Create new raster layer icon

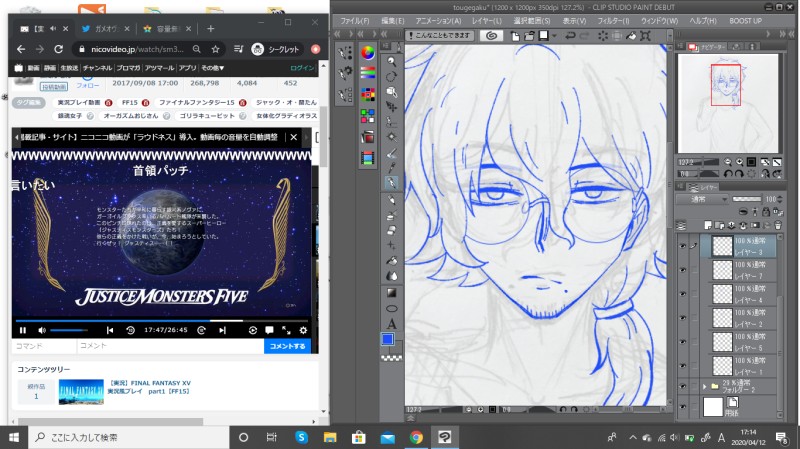point(708,225)
